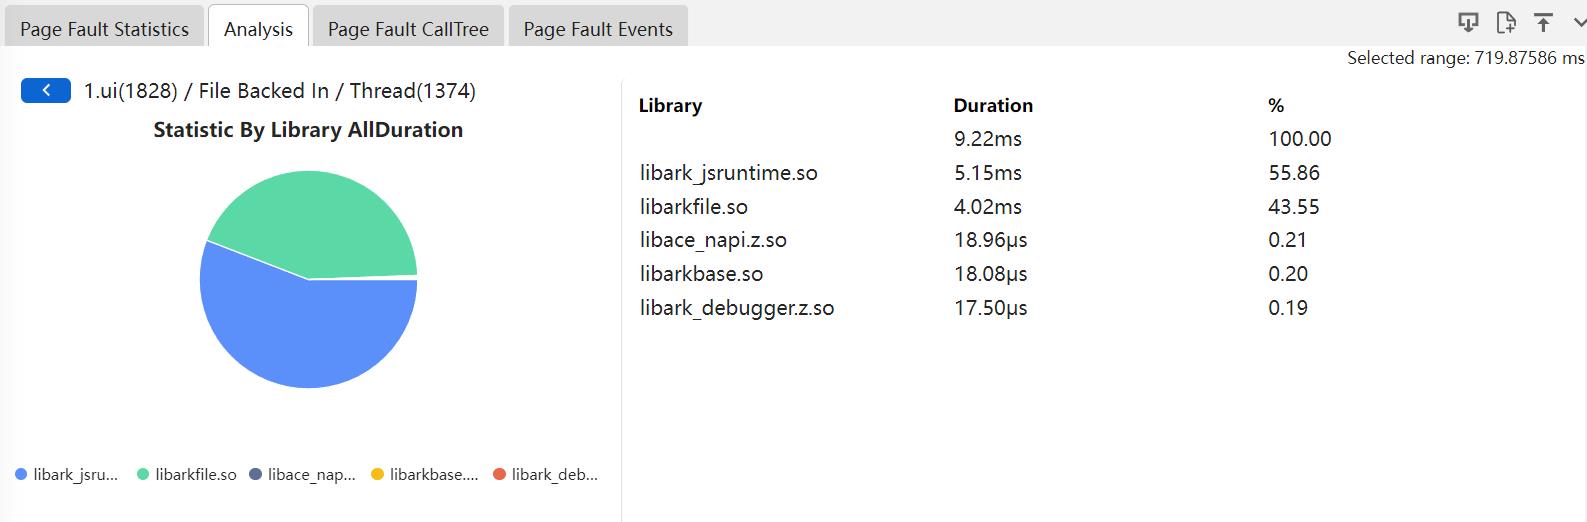Switch to the Page Fault CallTree tab

(x=408, y=29)
